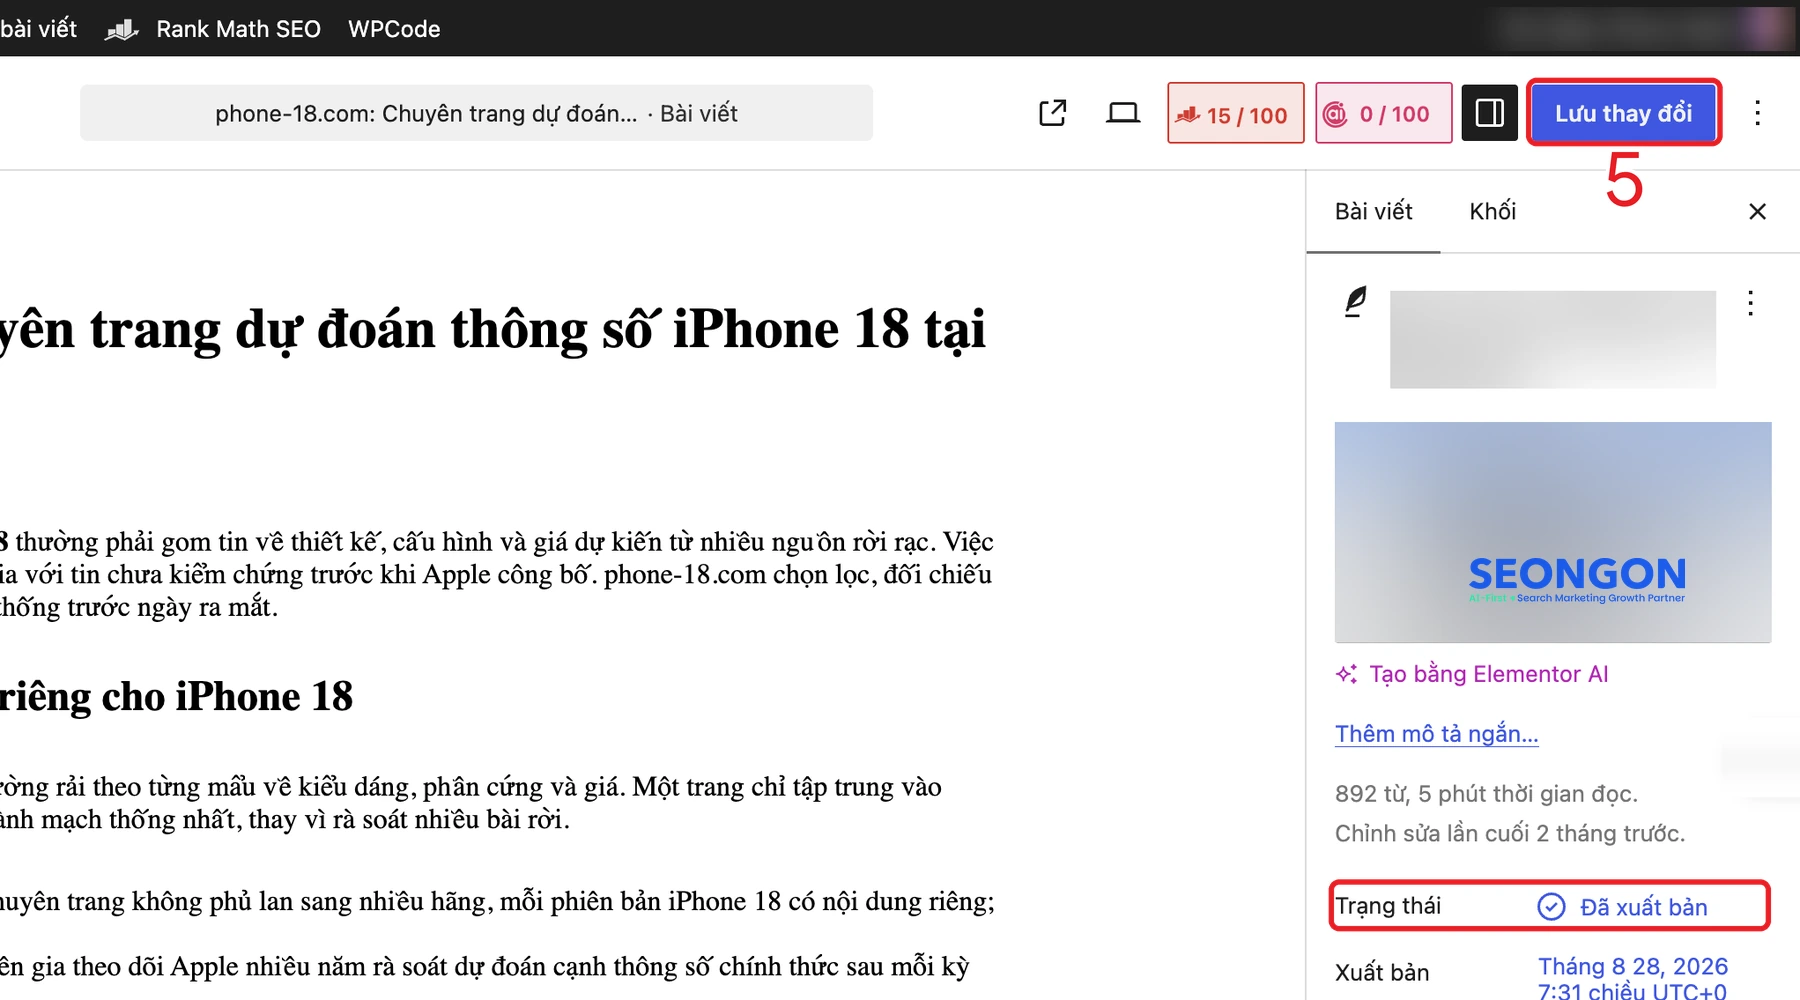Click Thêm mô tả ngắn link

coord(1436,733)
